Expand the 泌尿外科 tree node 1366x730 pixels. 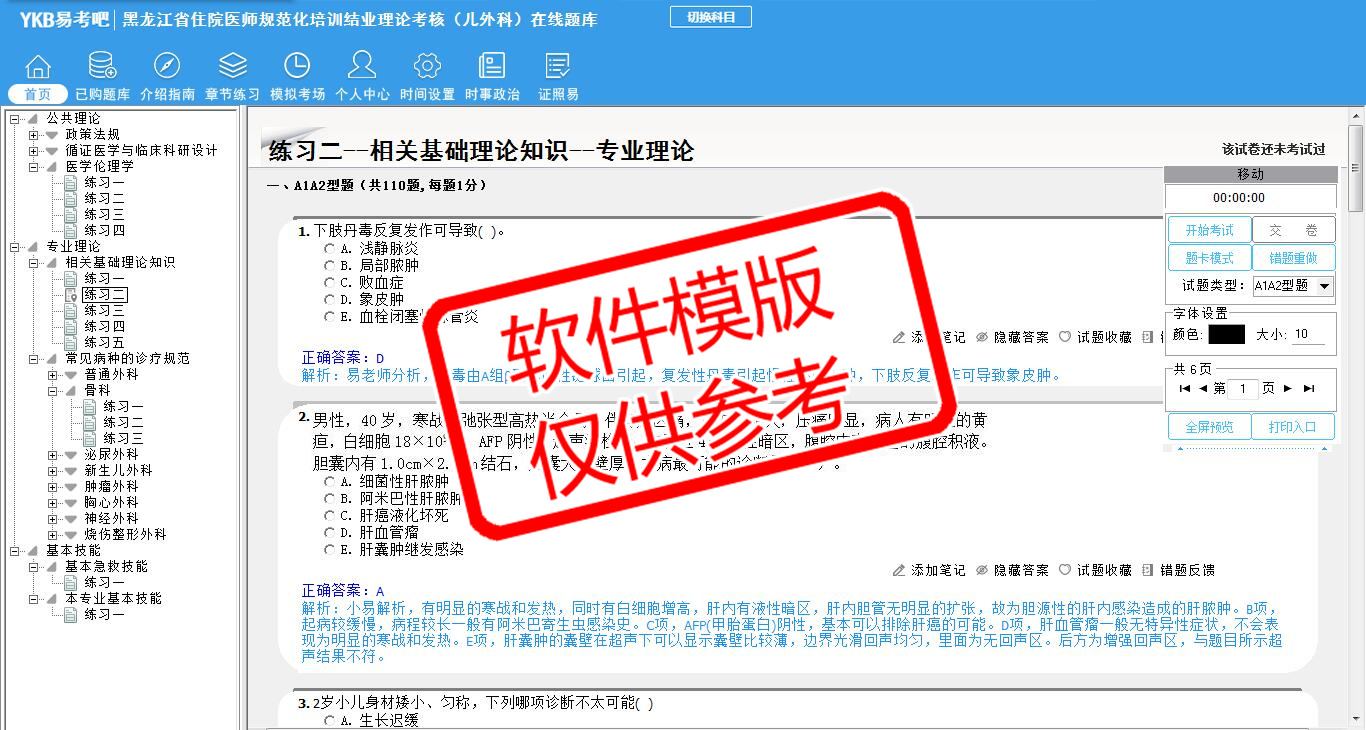(53, 454)
